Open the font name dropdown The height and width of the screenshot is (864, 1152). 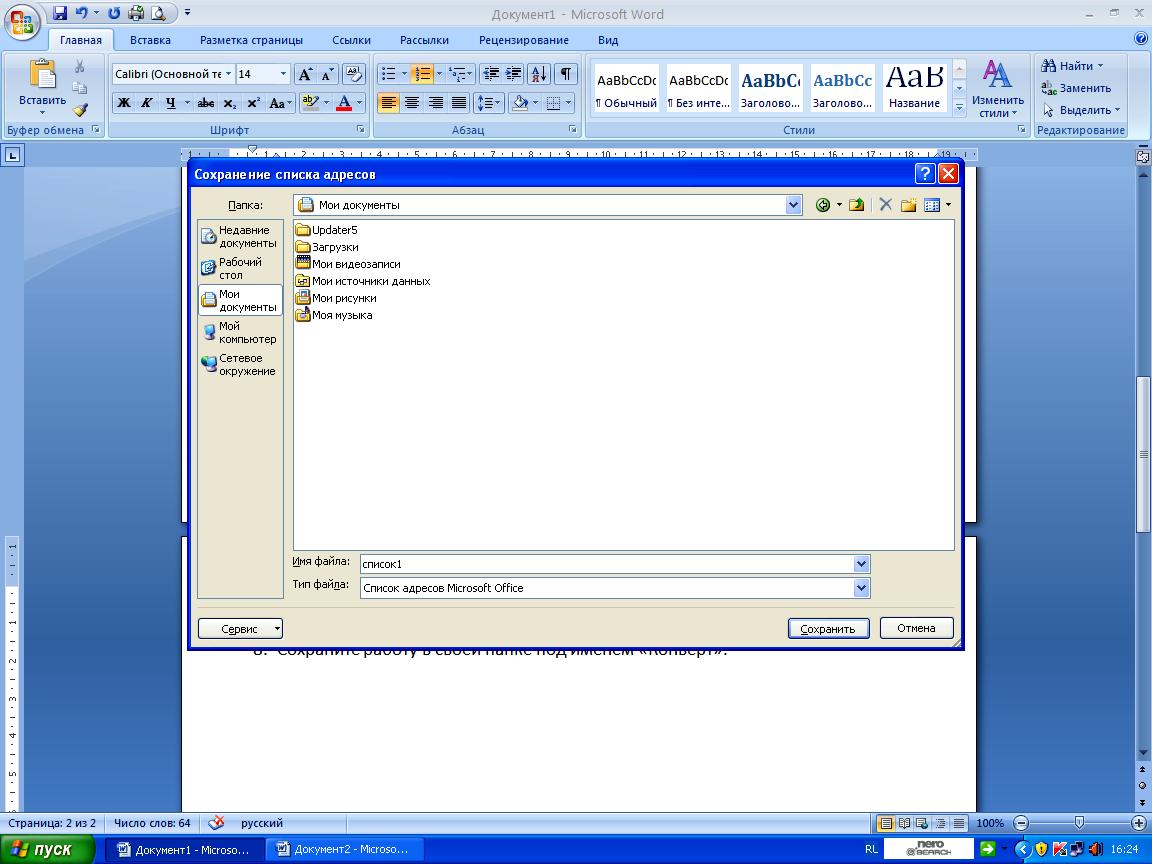click(x=228, y=74)
